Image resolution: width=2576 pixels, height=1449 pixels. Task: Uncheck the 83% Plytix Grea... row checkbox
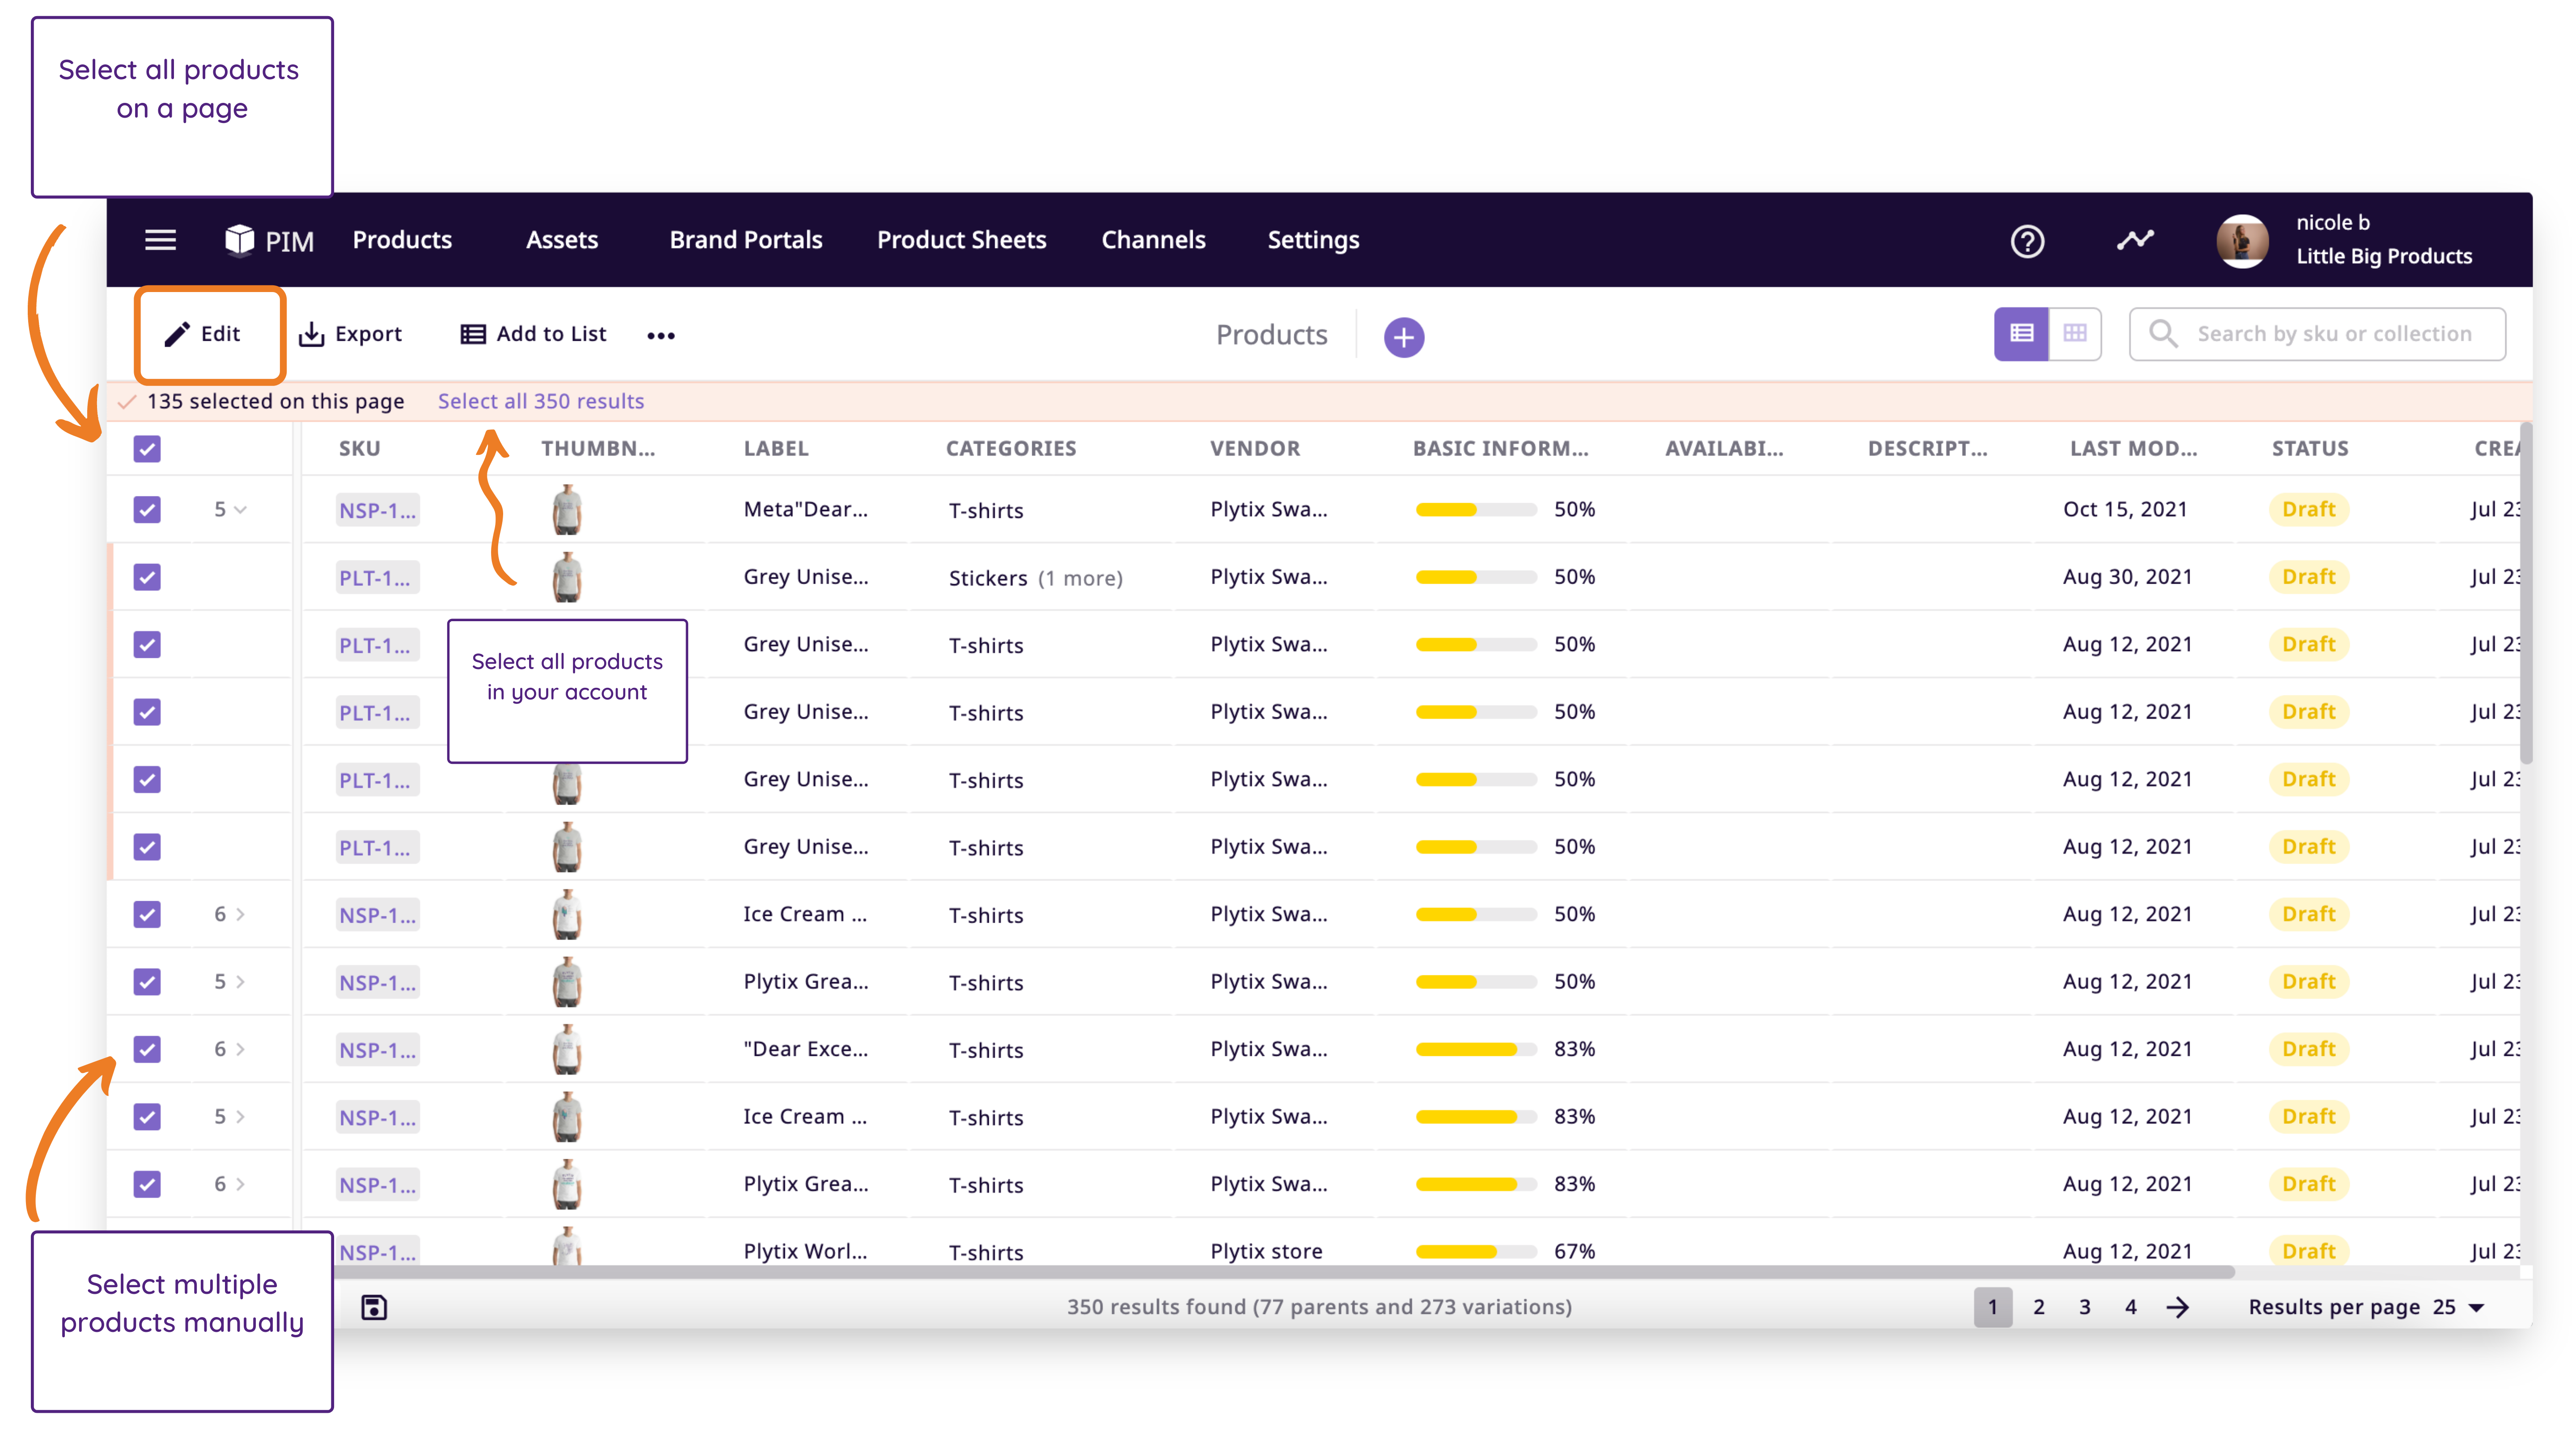pyautogui.click(x=147, y=1184)
